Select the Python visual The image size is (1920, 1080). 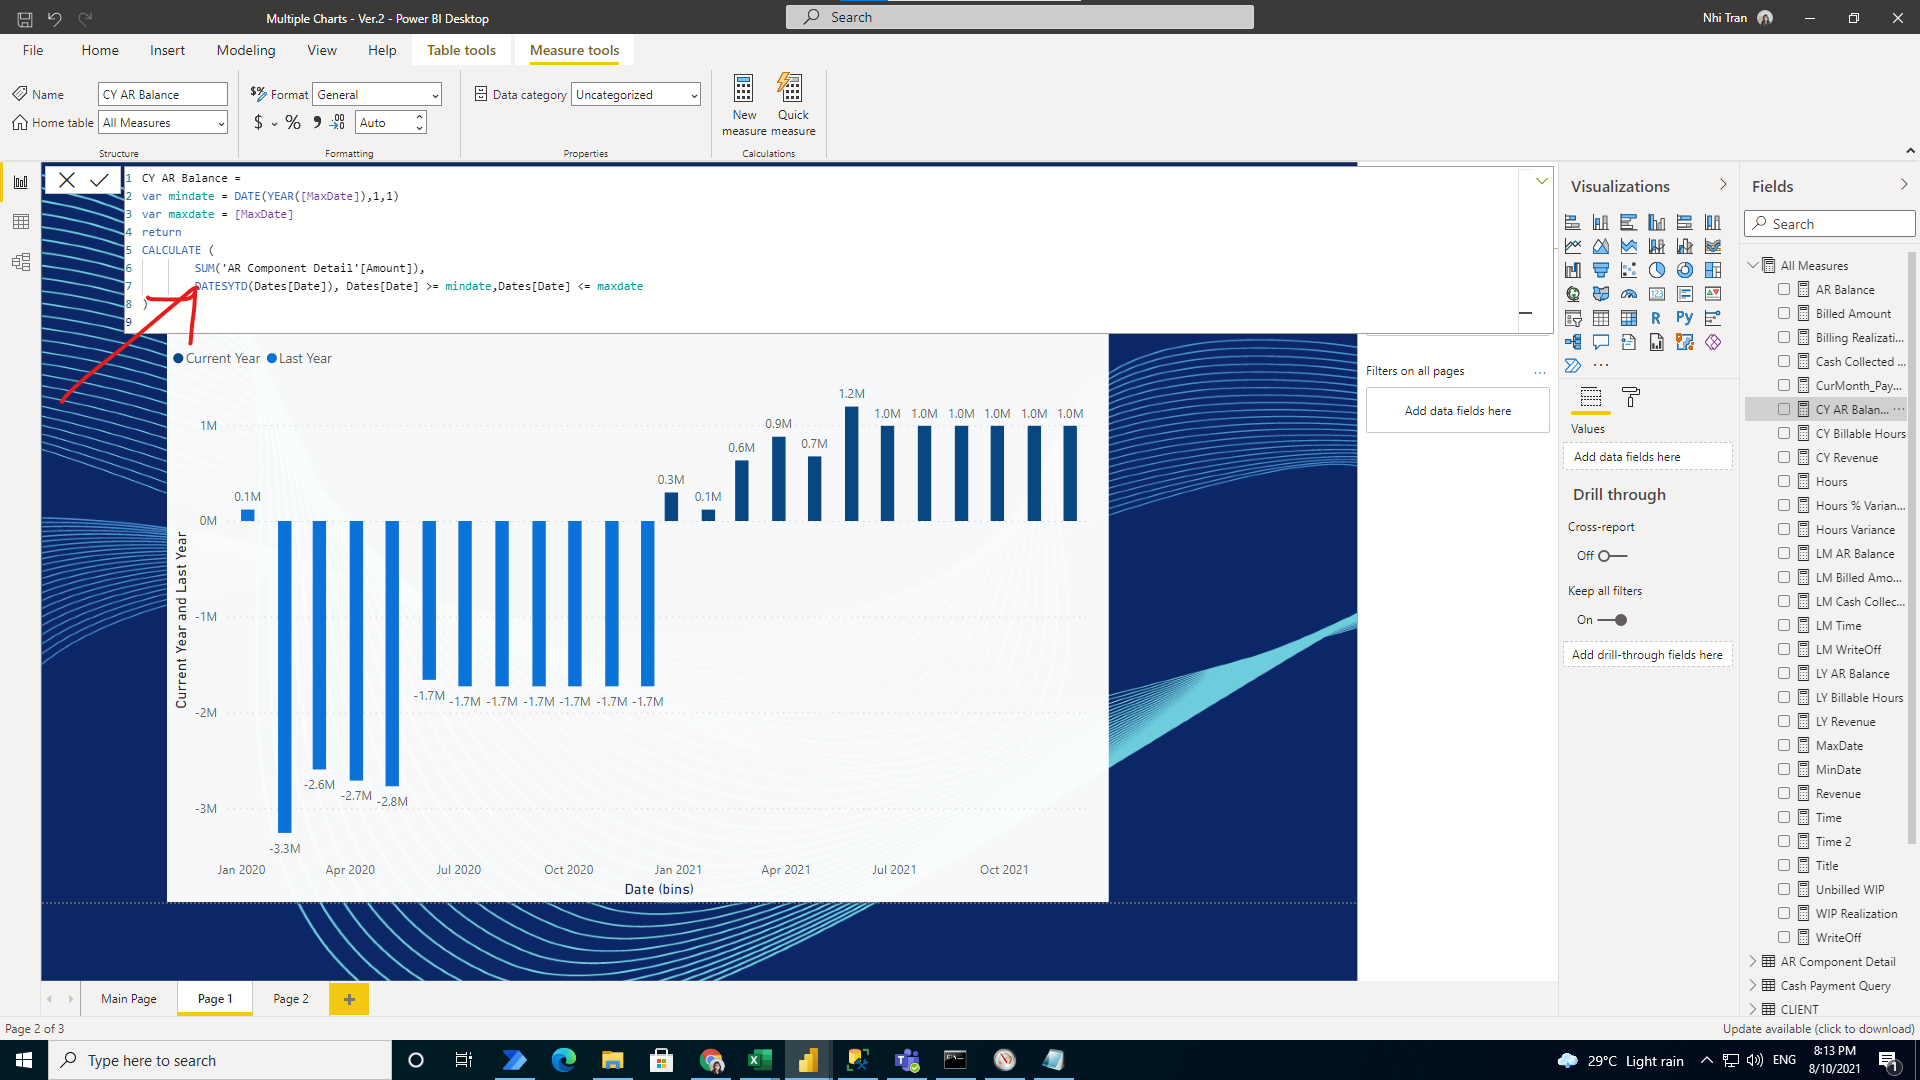pos(1685,318)
